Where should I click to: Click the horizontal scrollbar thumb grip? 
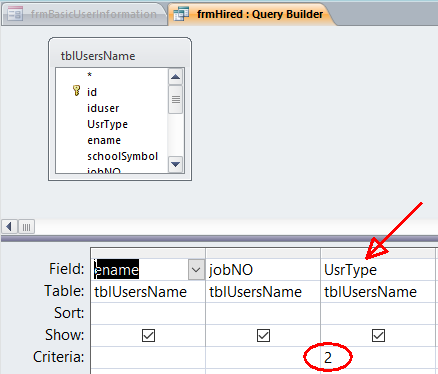[26, 227]
